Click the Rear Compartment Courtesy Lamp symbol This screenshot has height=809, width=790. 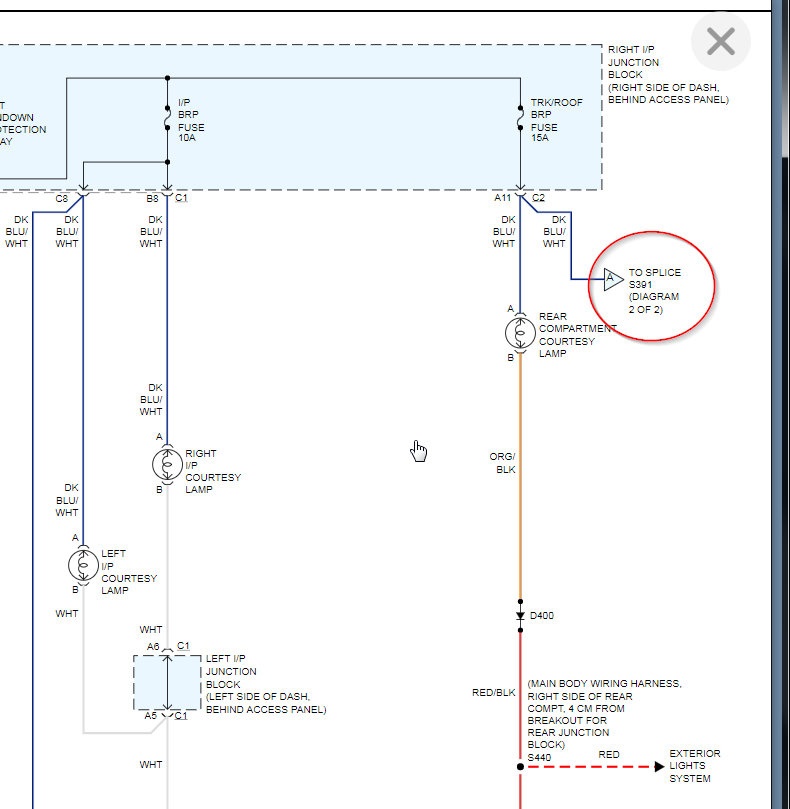pyautogui.click(x=520, y=333)
